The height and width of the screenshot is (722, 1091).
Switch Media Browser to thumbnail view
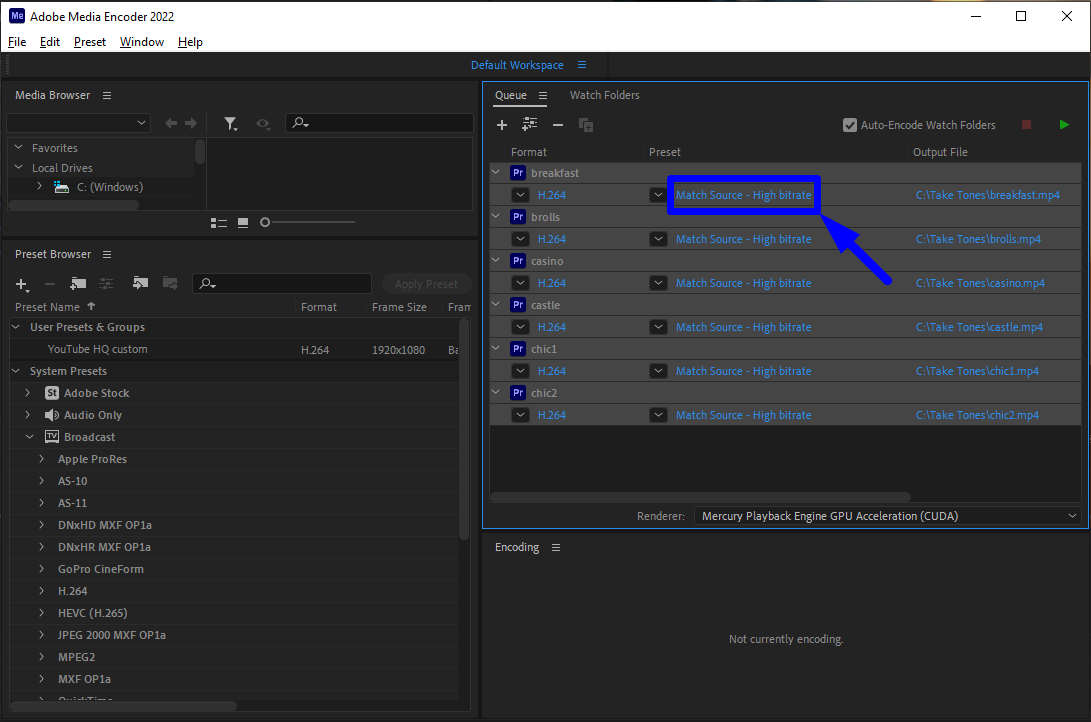click(243, 222)
